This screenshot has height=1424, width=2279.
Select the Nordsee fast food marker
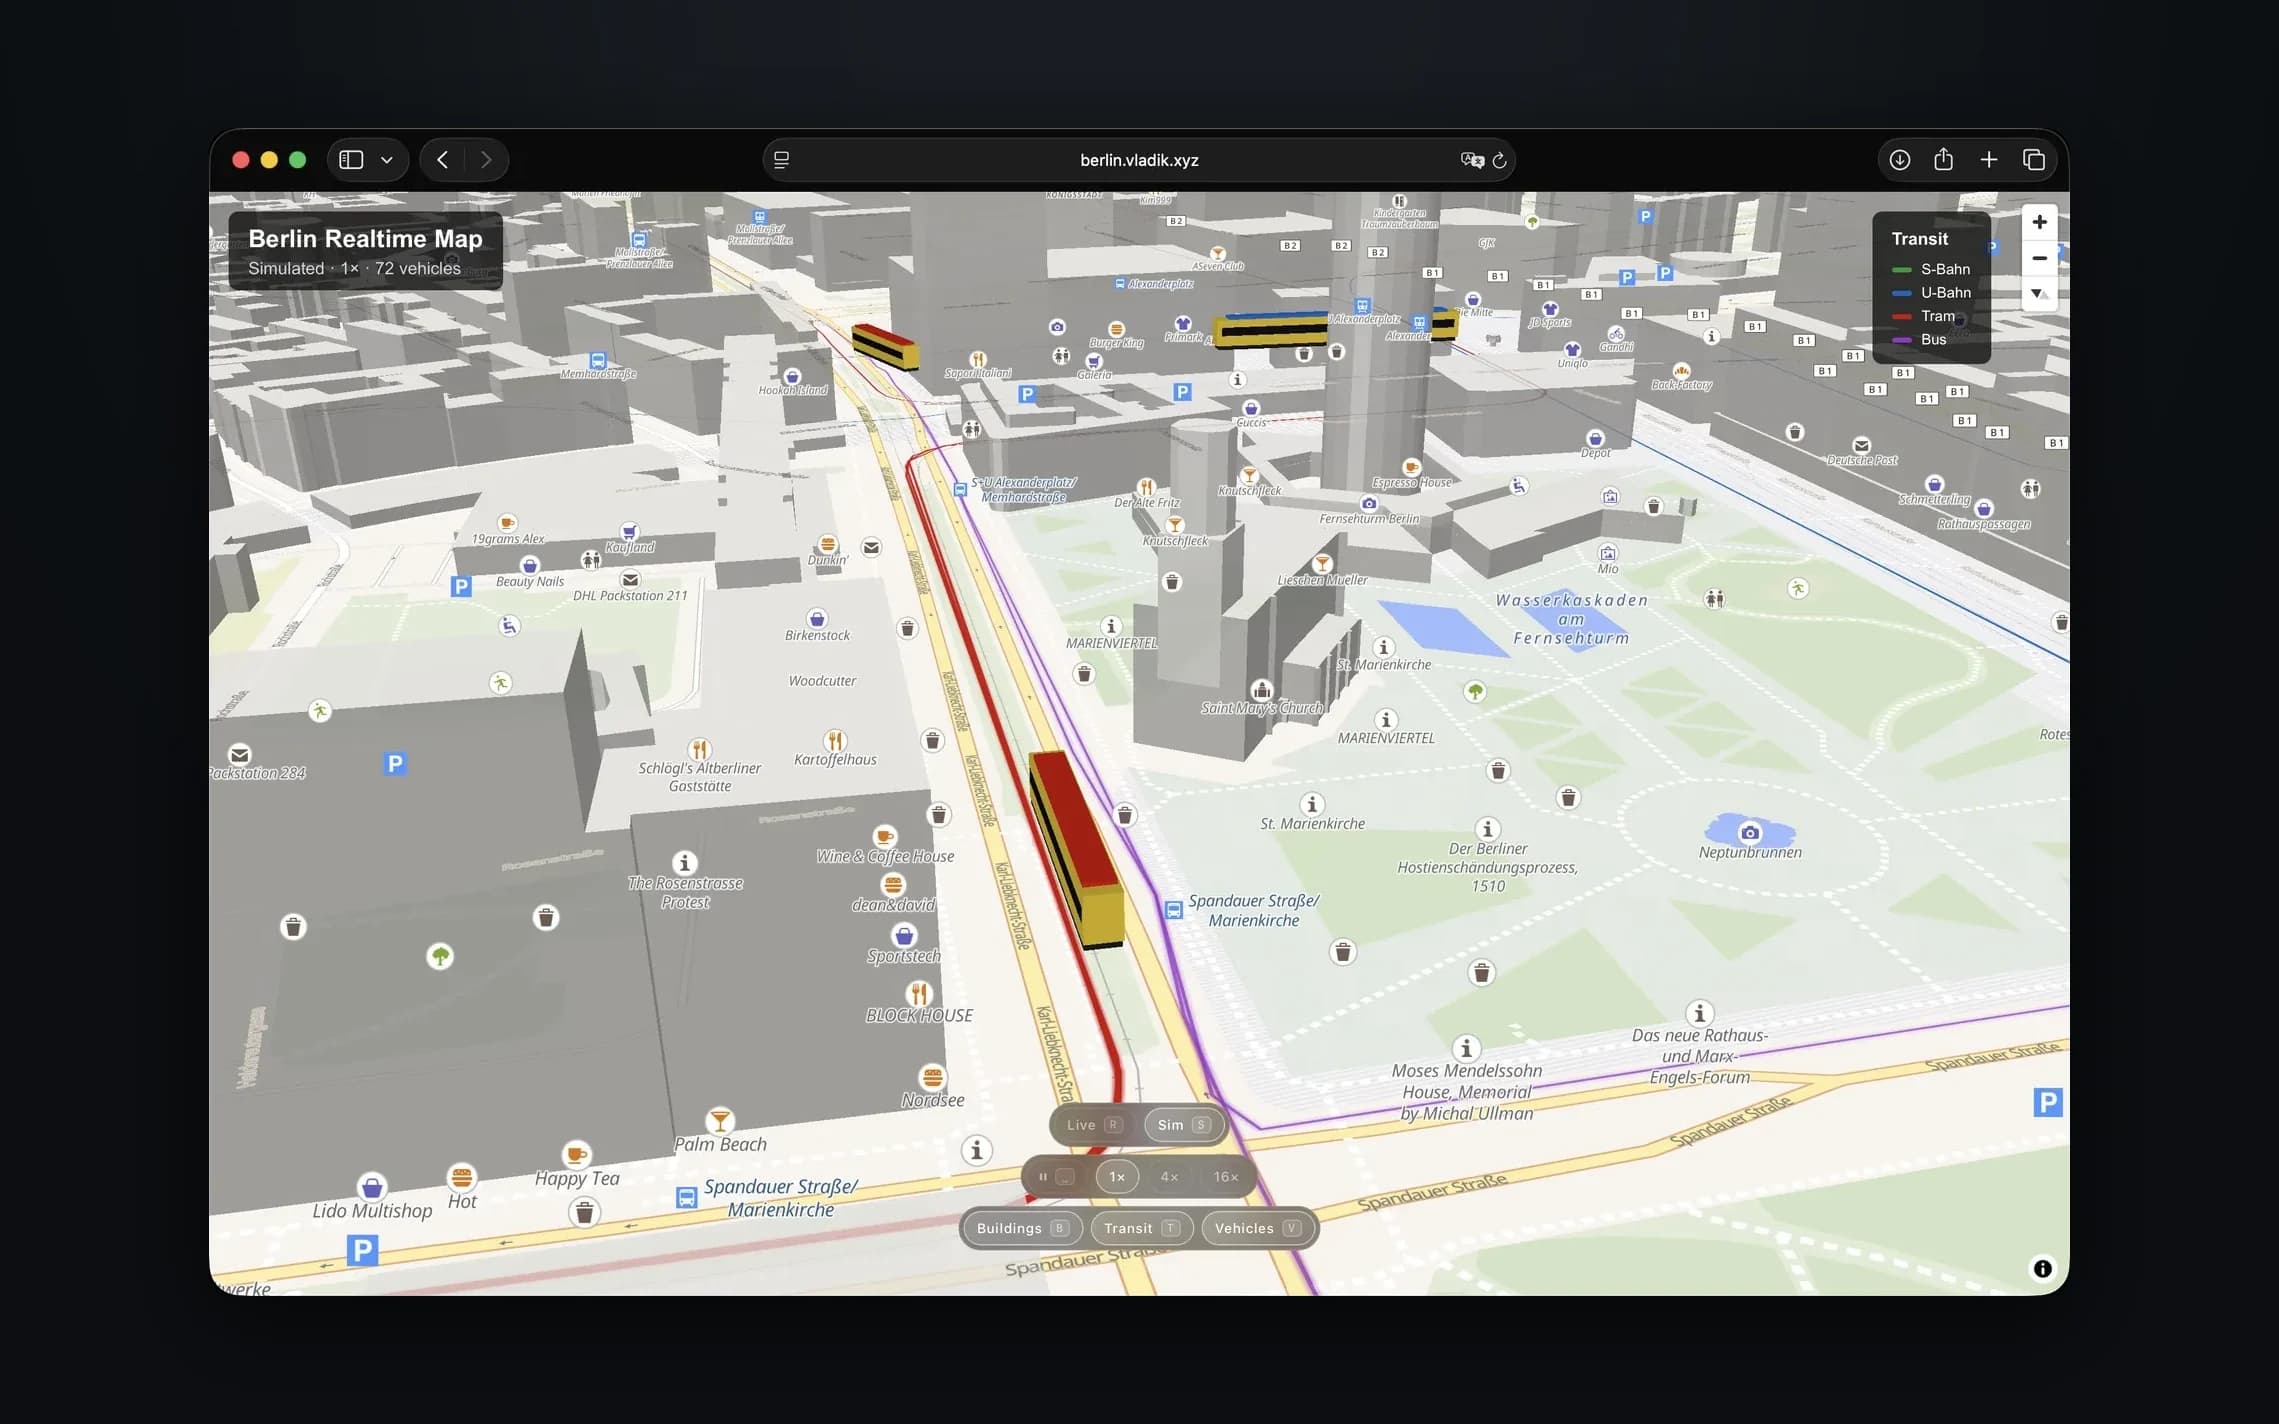pyautogui.click(x=932, y=1077)
